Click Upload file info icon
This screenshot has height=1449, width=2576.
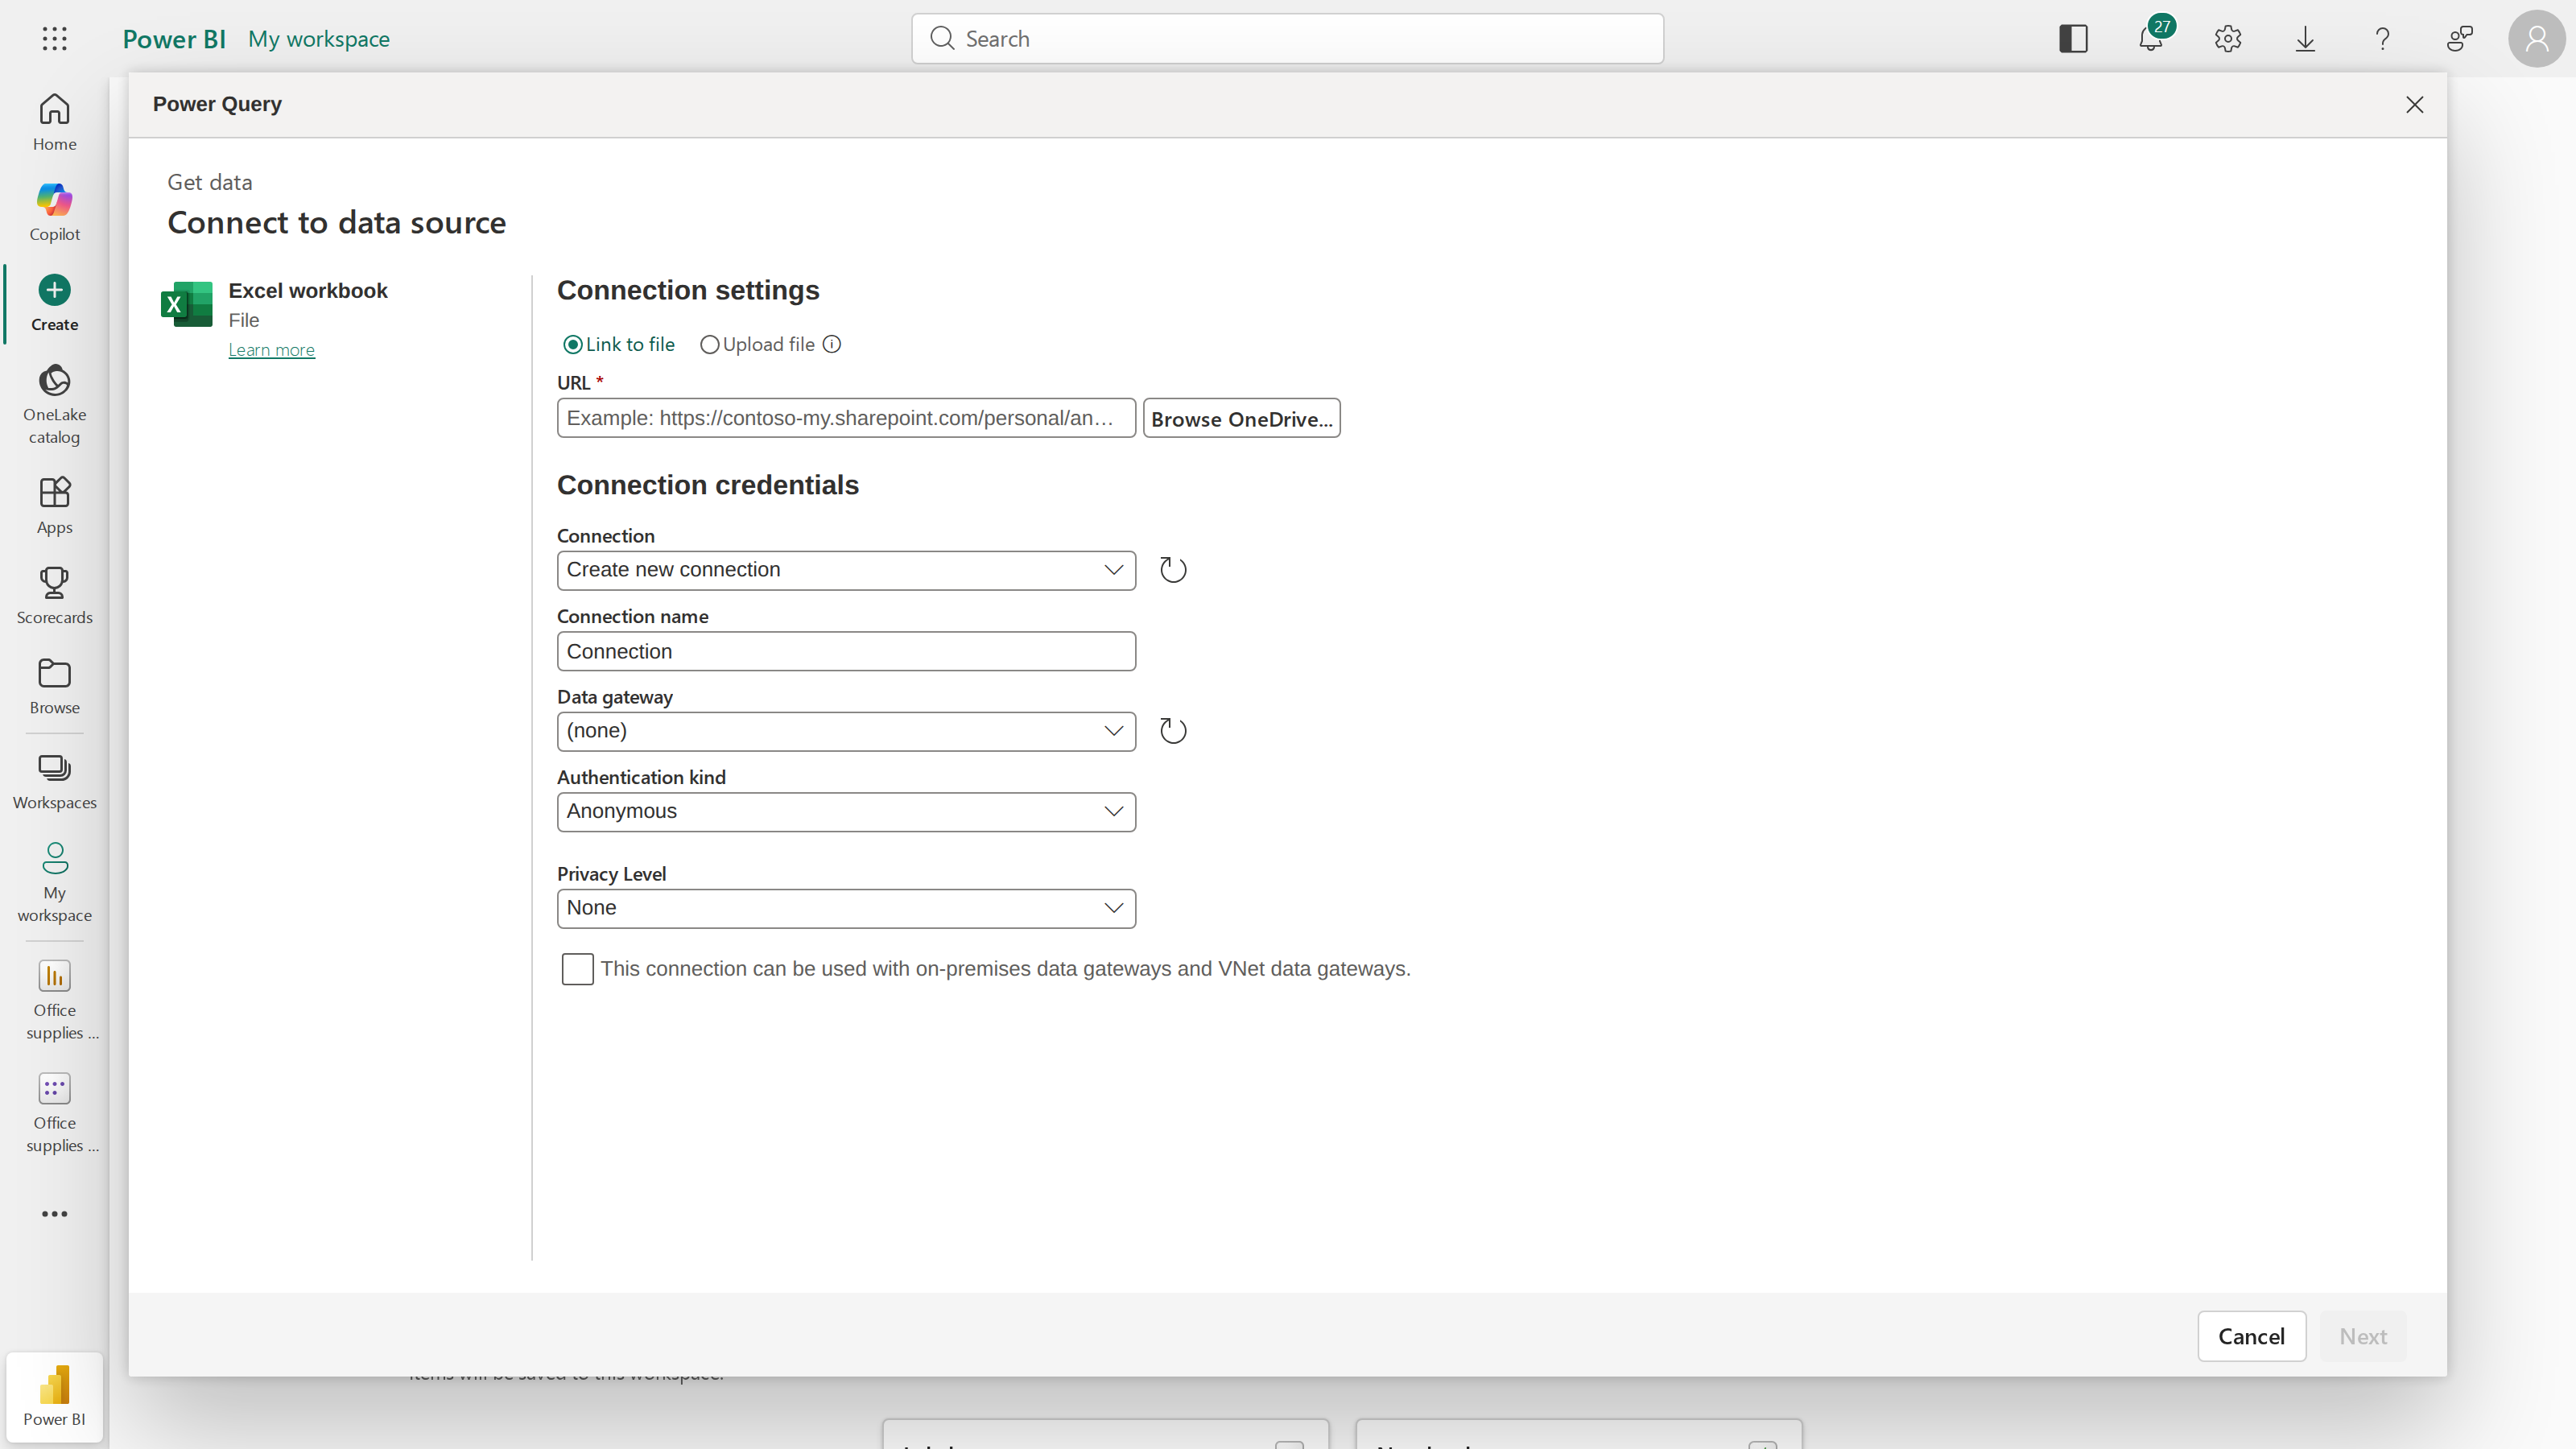[831, 344]
